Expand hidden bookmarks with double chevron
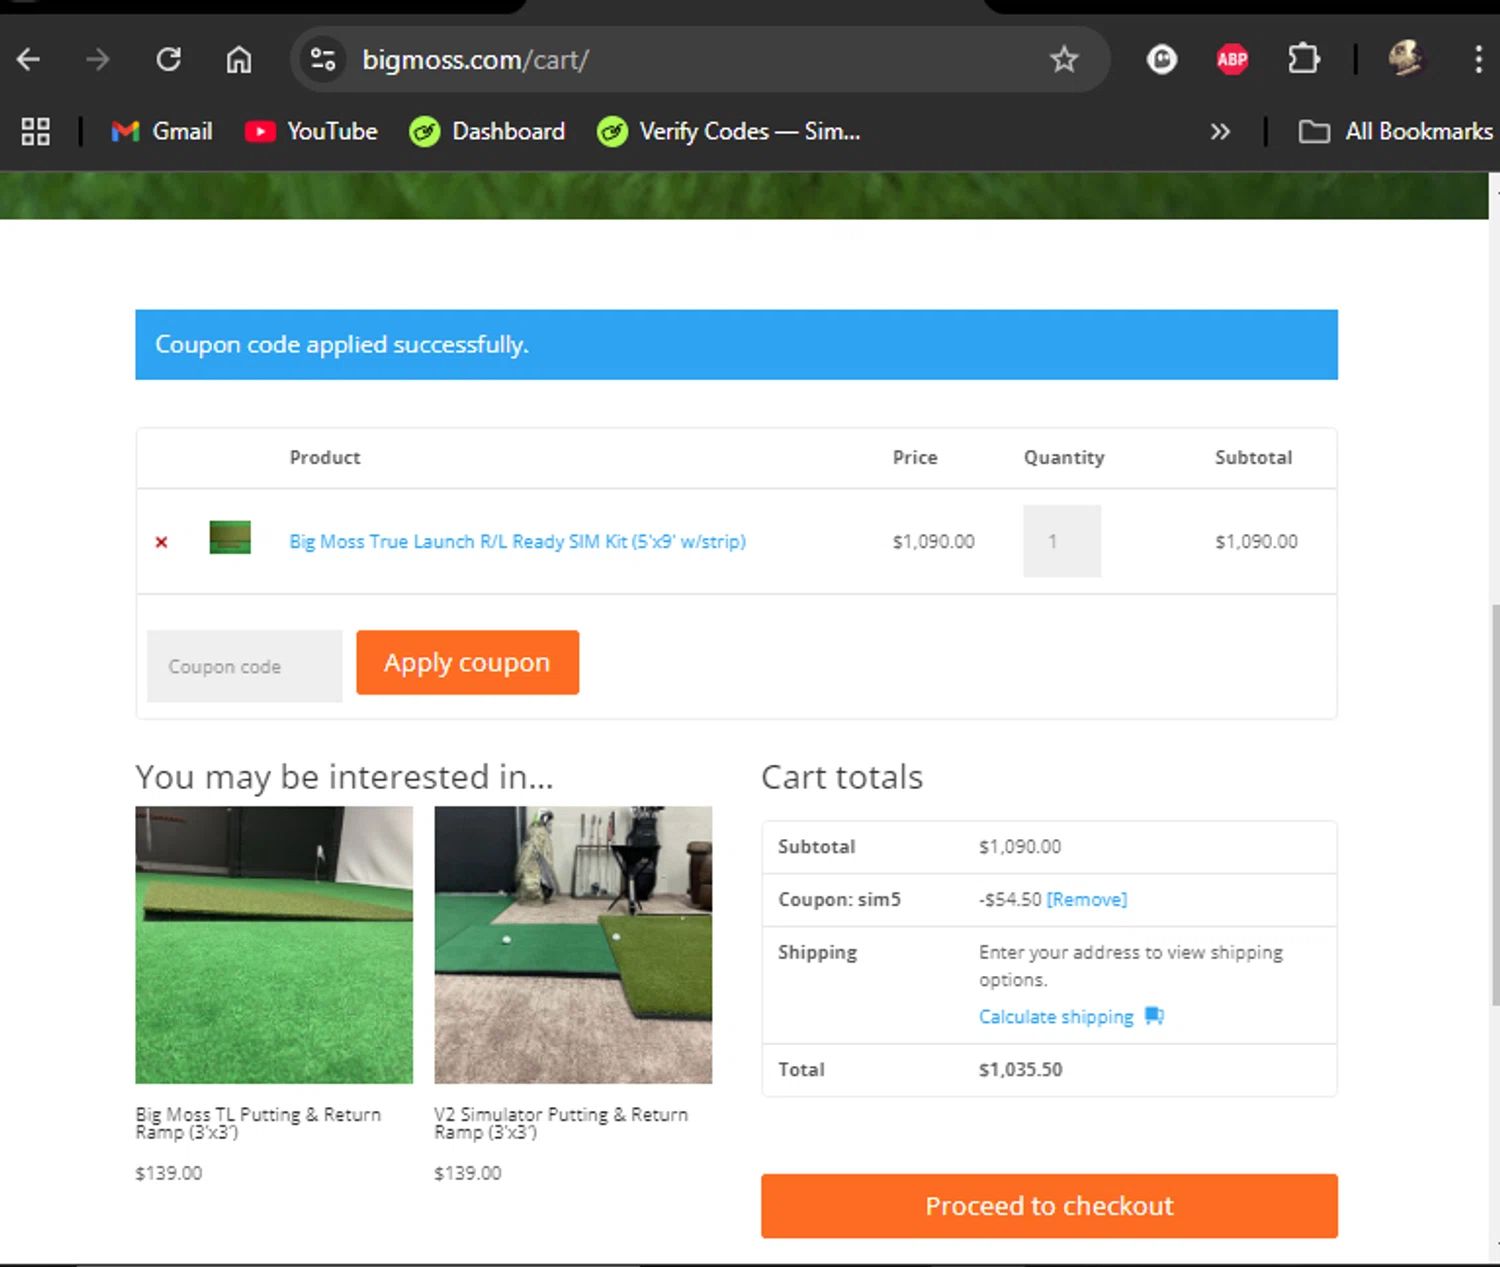 tap(1220, 132)
